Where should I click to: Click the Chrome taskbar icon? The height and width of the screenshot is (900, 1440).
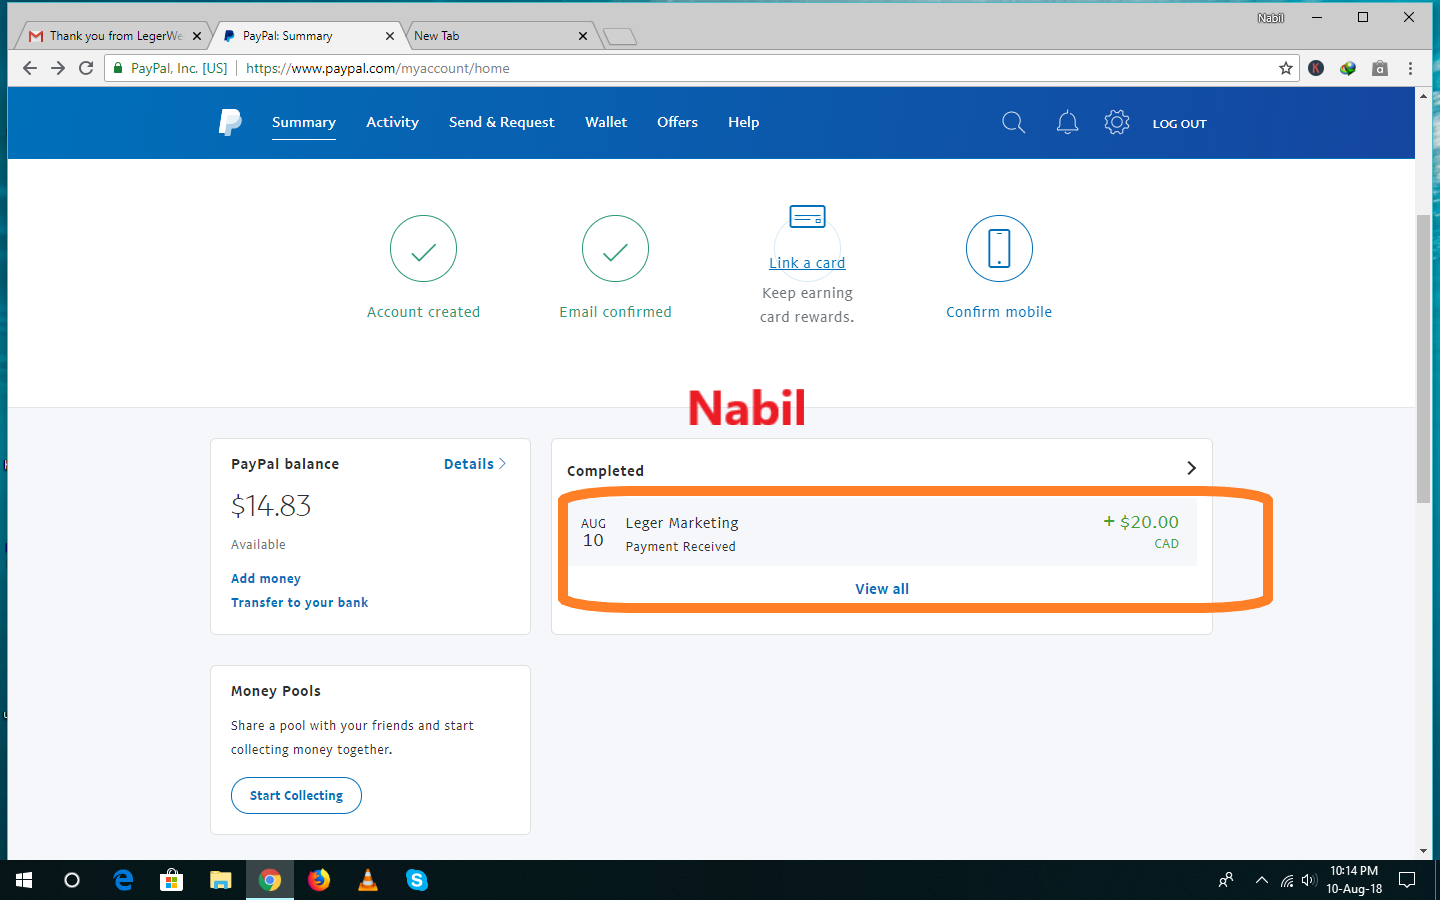270,880
